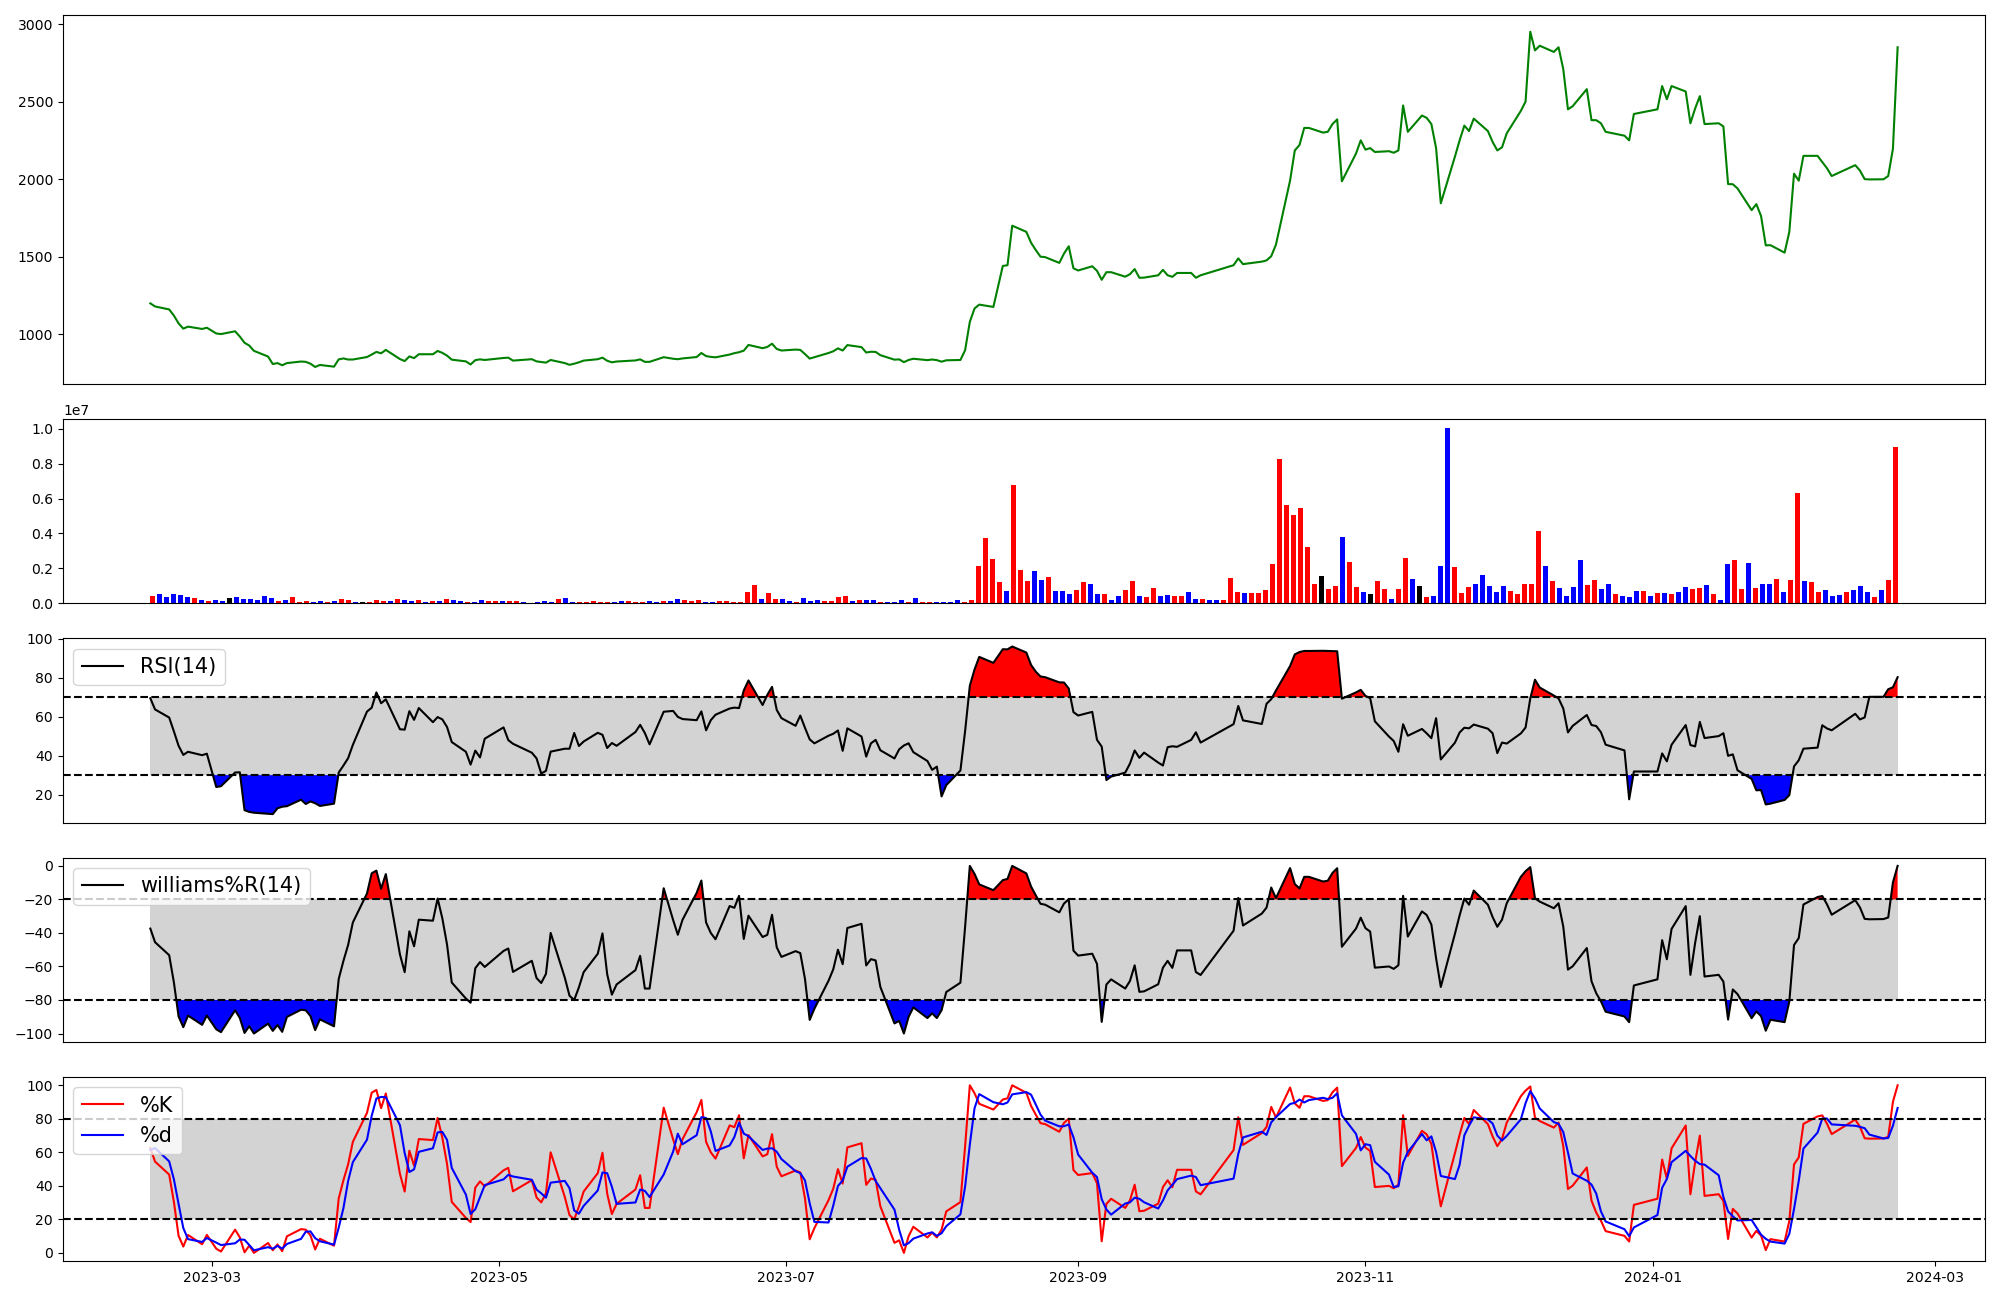This screenshot has height=1300, width=2000.
Task: Click the -100 tick on the Williams %R axis
Action: (x=34, y=1034)
